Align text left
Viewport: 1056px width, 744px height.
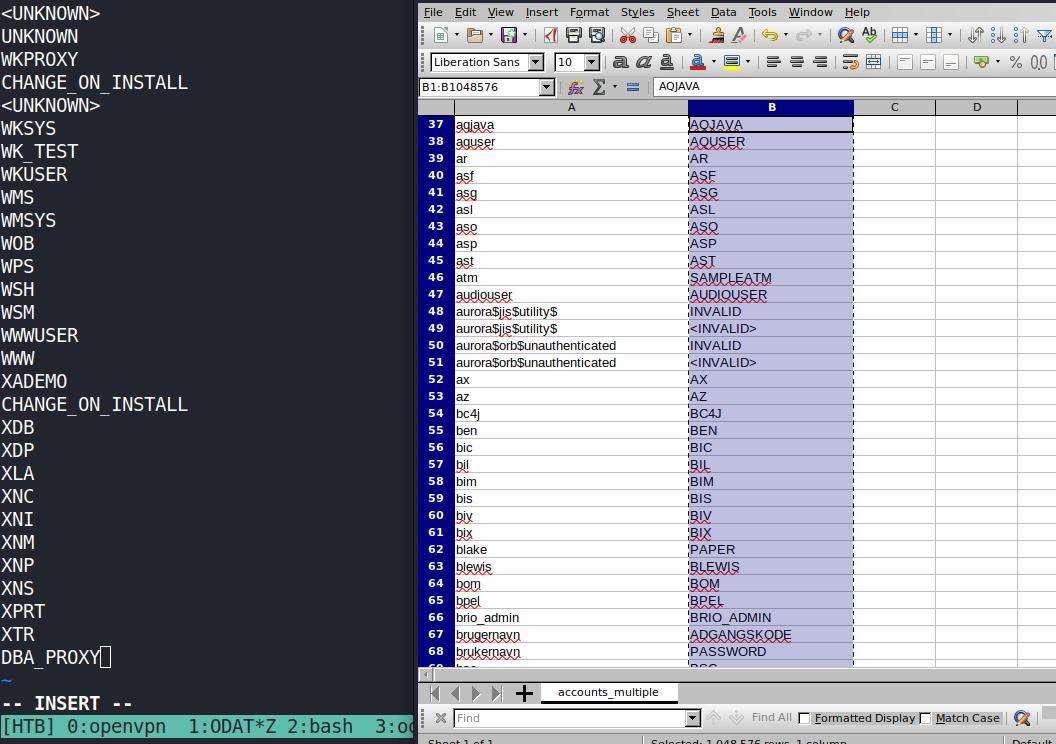point(774,63)
